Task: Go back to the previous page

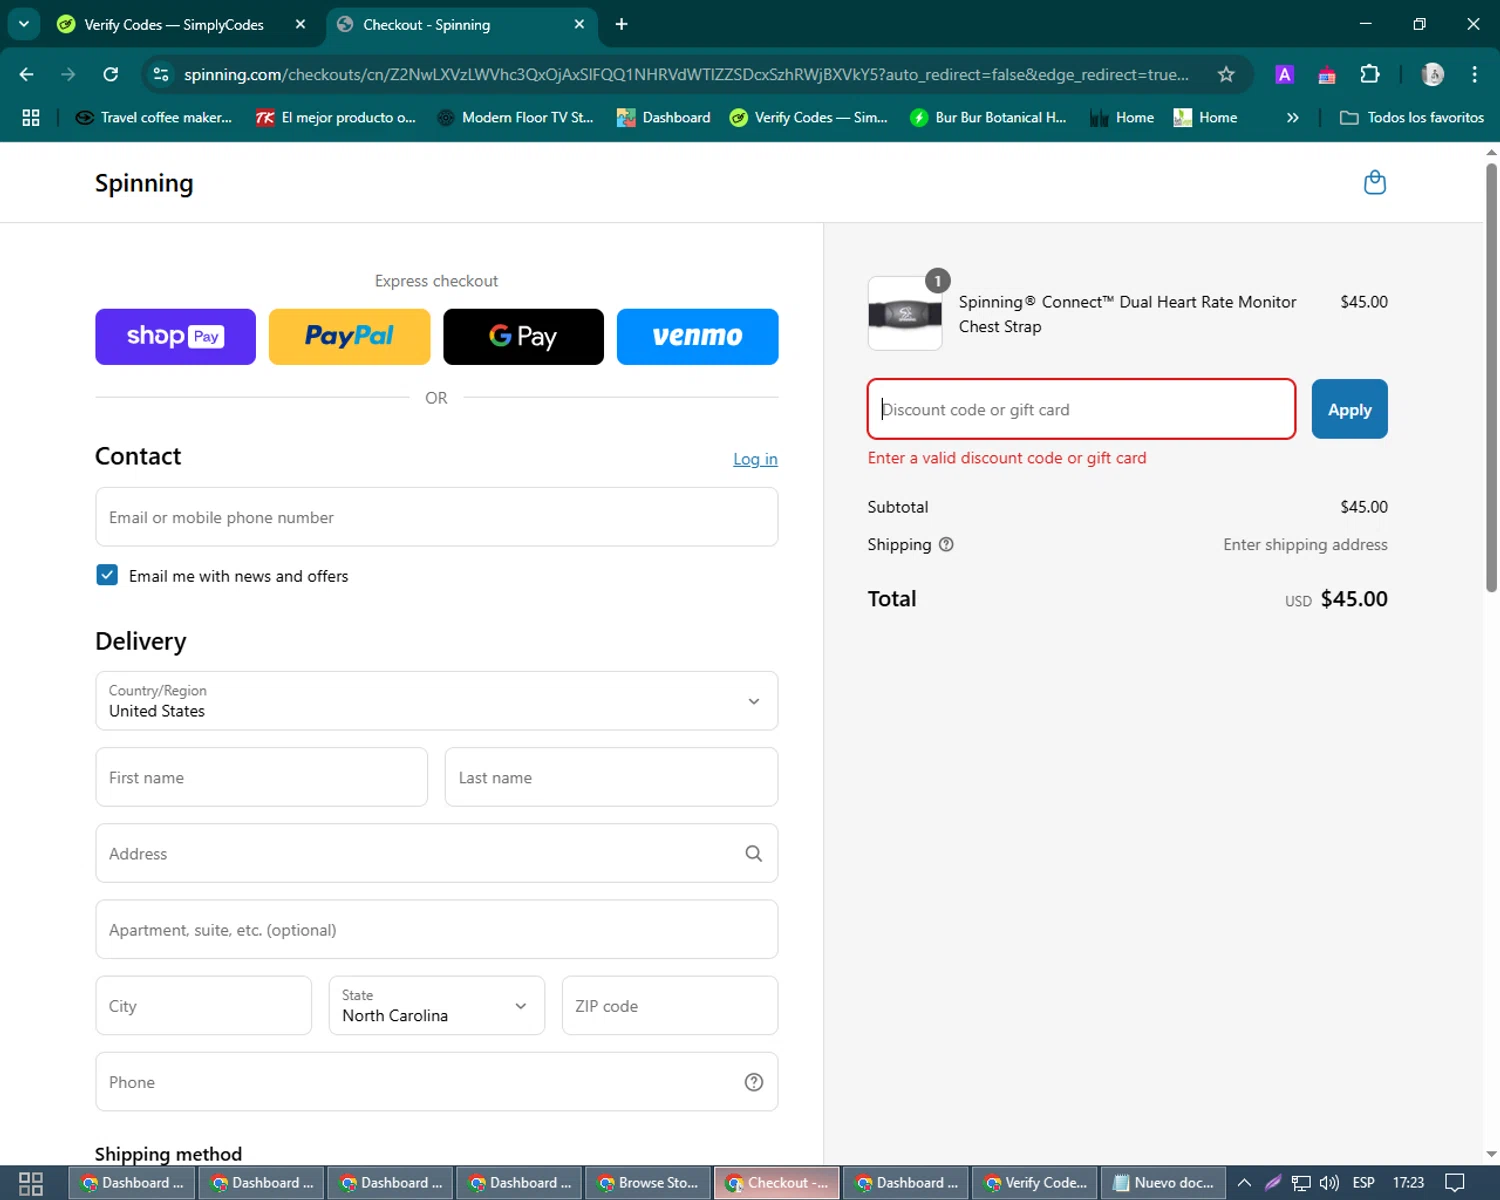Action: [27, 74]
